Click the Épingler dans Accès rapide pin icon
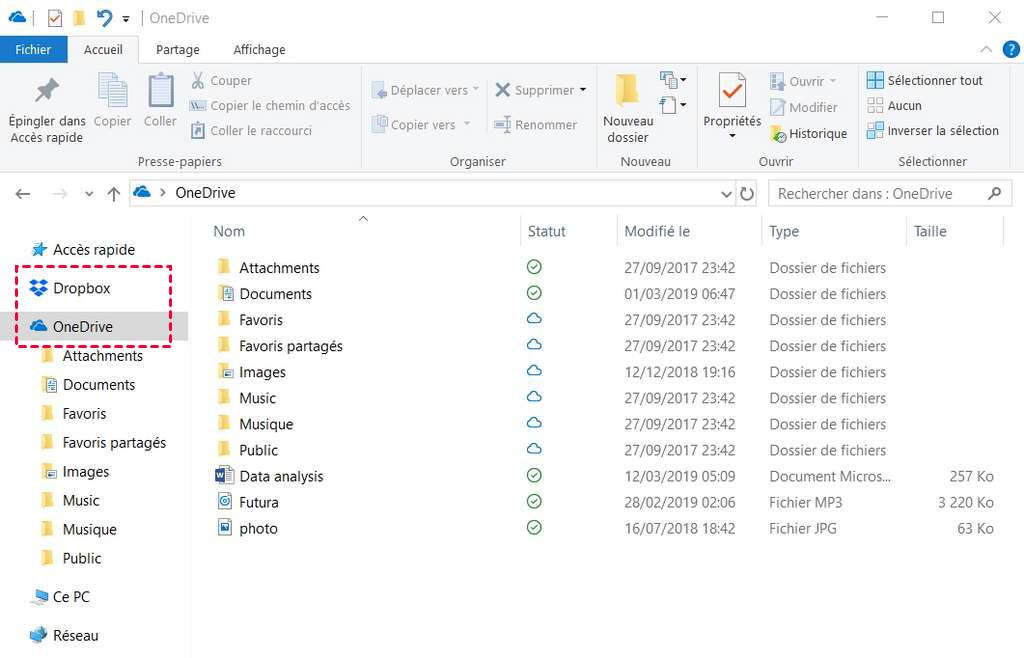This screenshot has width=1024, height=658. (46, 92)
